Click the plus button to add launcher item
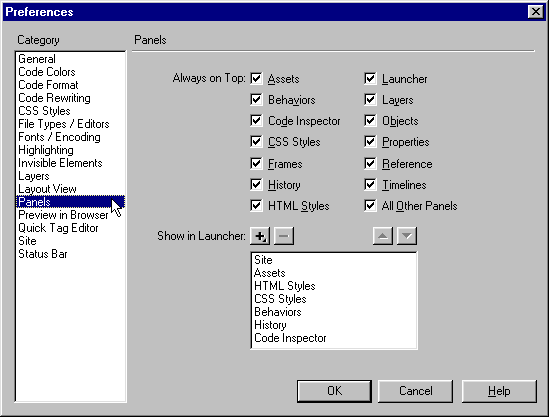Screen dimensions: 549x417 [260, 236]
